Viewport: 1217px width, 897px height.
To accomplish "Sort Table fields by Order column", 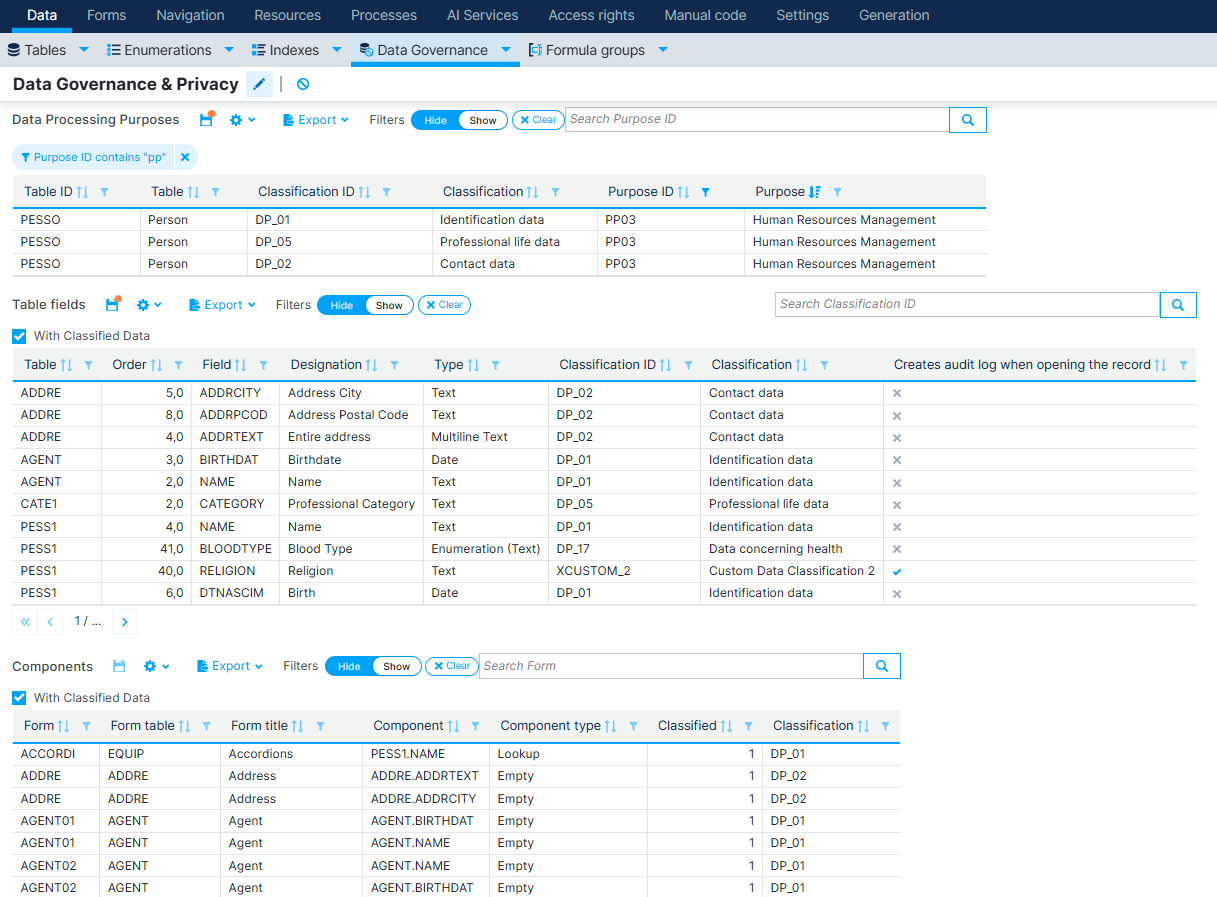I will (x=158, y=365).
